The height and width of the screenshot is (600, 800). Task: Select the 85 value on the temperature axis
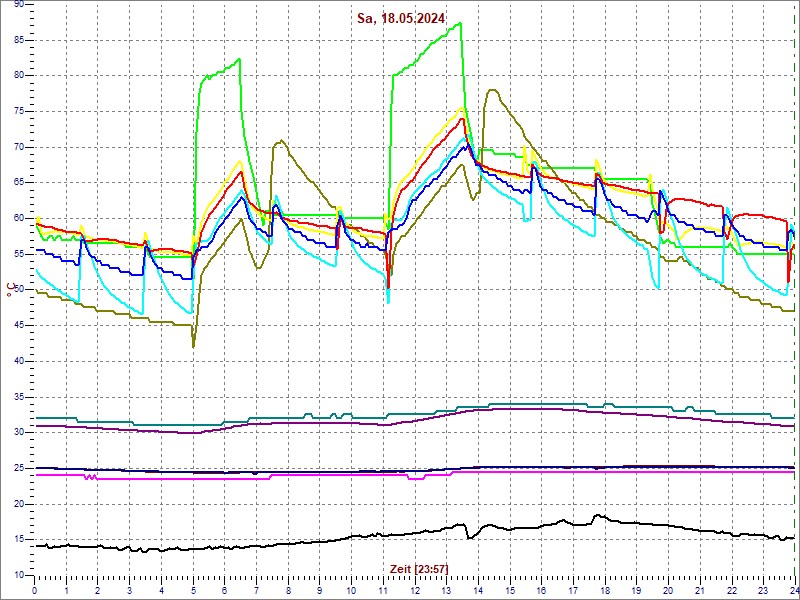(18, 40)
